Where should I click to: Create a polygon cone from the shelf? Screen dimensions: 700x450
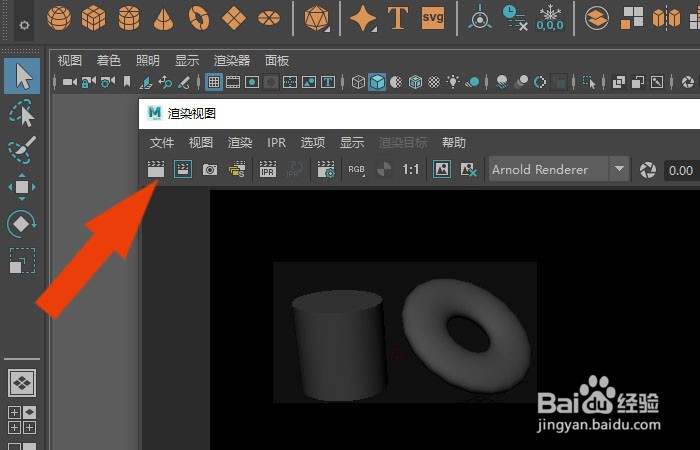pos(163,19)
